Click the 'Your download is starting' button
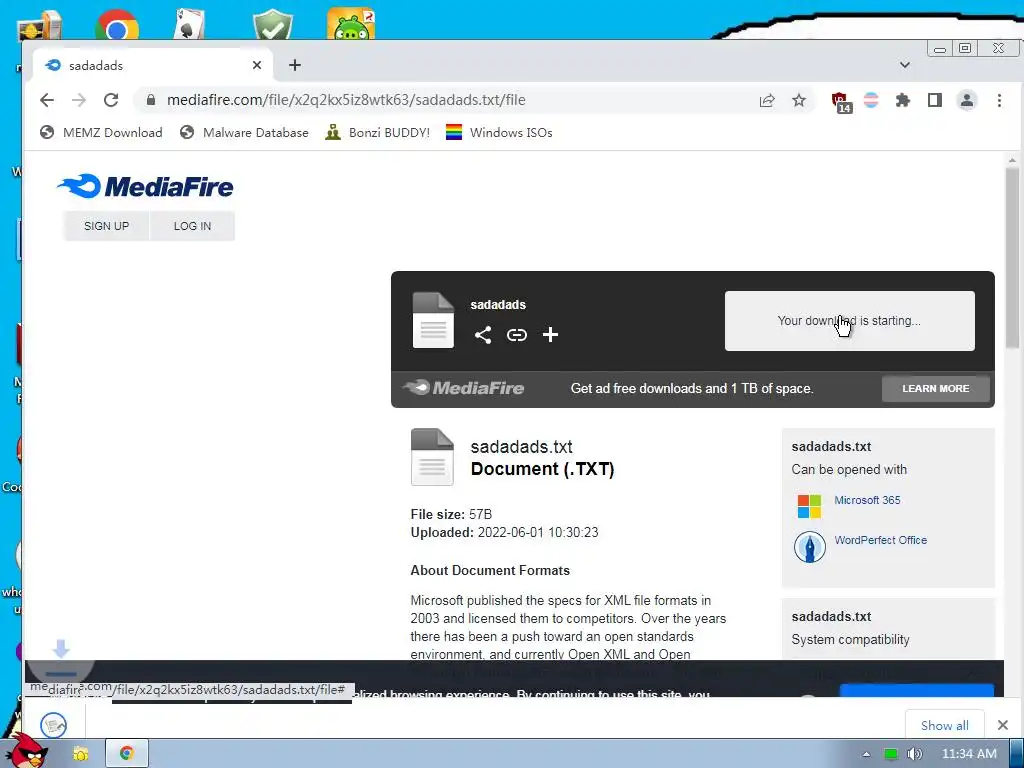This screenshot has height=768, width=1024. (849, 321)
